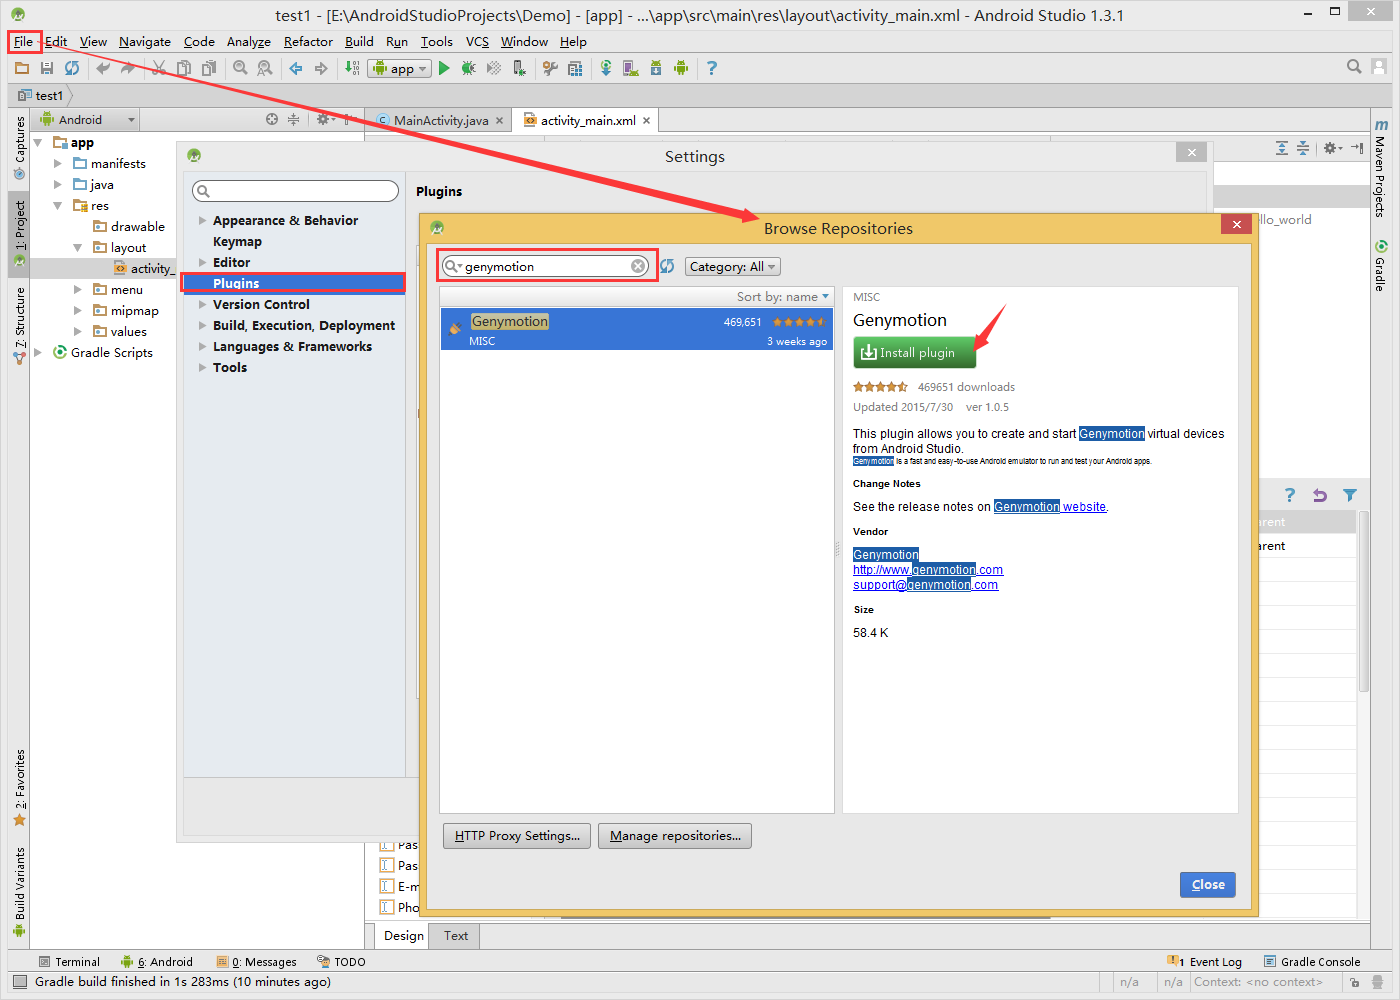The width and height of the screenshot is (1400, 1000).
Task: Open the Sort by: name dropdown
Action: (783, 297)
